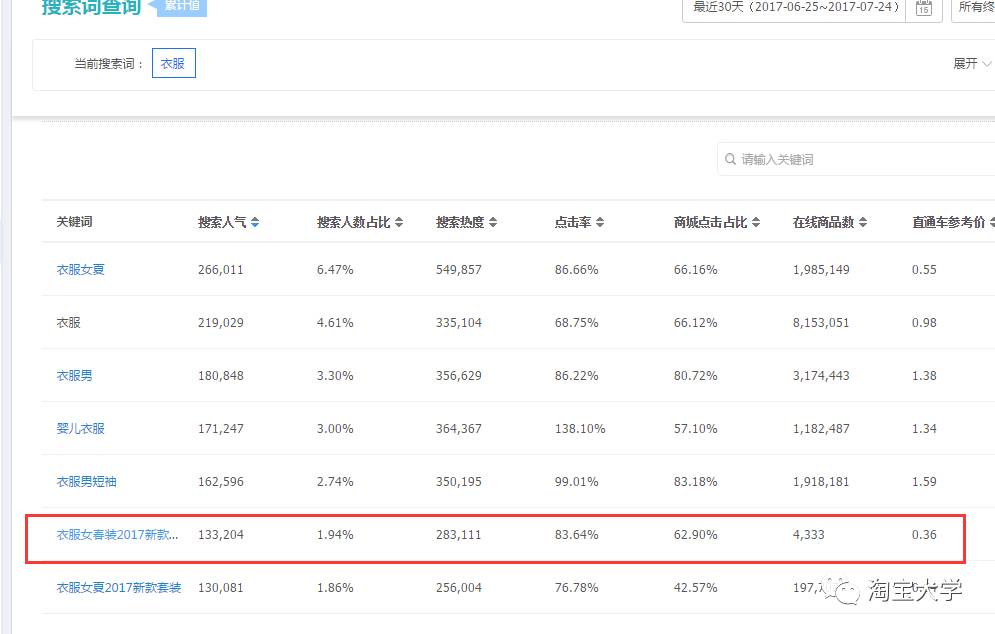The height and width of the screenshot is (634, 995).
Task: Open the 最近30天 date range selector
Action: (x=795, y=8)
